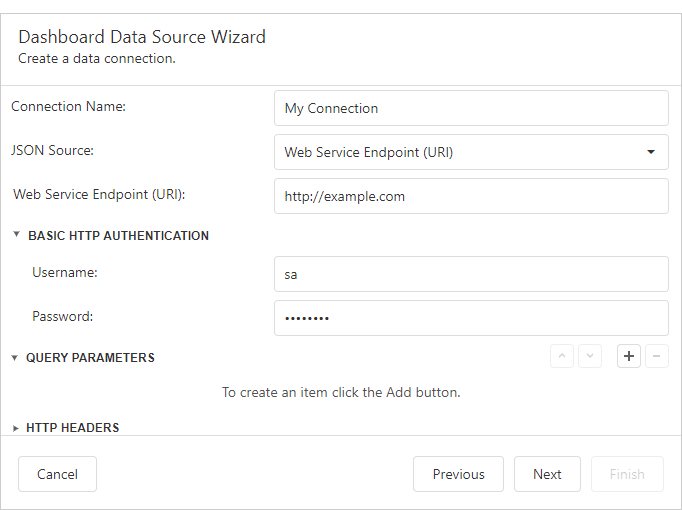Collapse the Query Parameters section
Screen dimensions: 682x510
pyautogui.click(x=15, y=358)
